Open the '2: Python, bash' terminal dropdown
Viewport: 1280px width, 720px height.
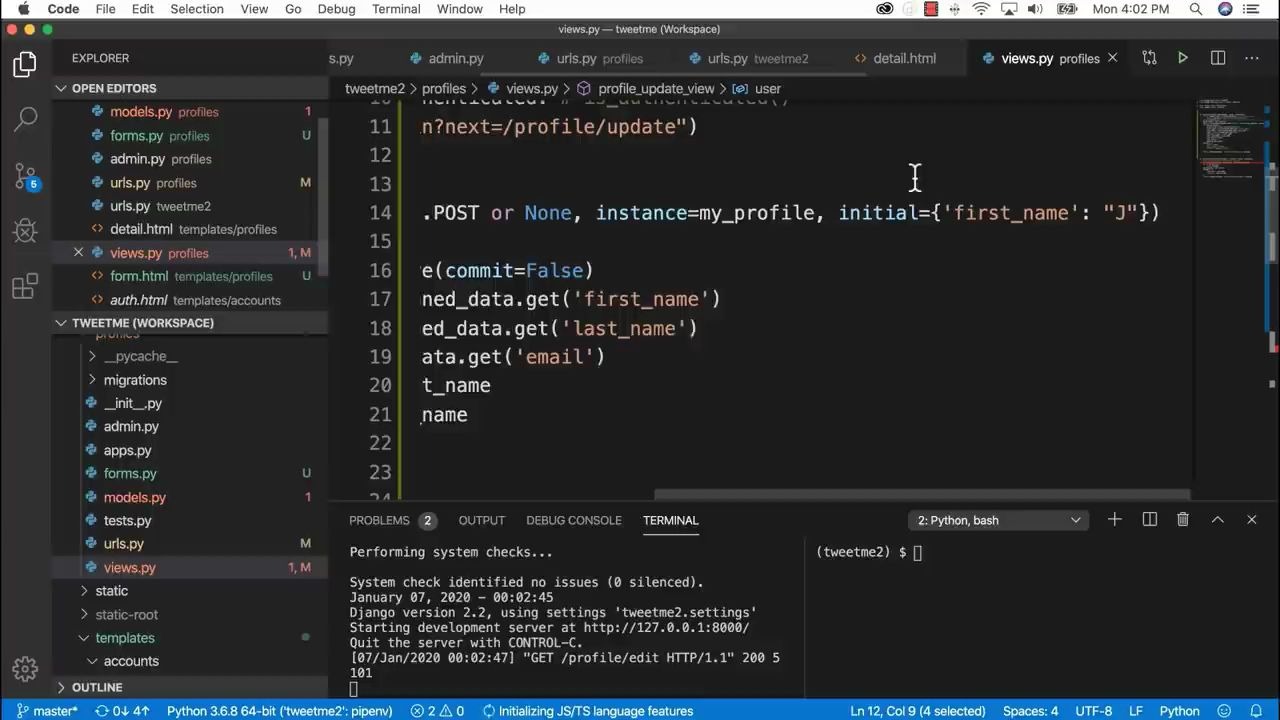[x=997, y=520]
